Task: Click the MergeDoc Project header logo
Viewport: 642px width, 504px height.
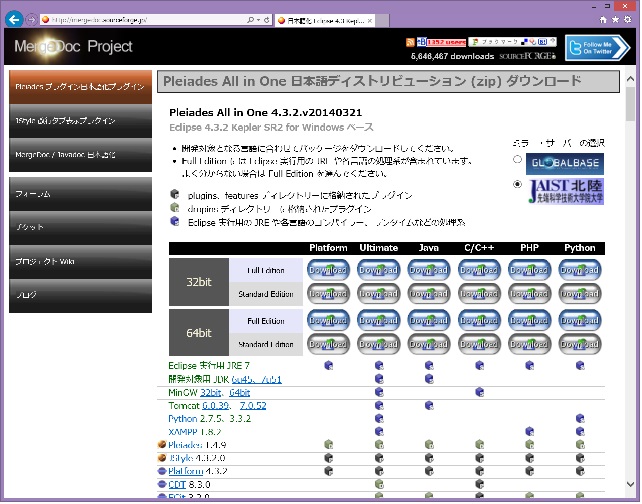Action: coord(73,47)
